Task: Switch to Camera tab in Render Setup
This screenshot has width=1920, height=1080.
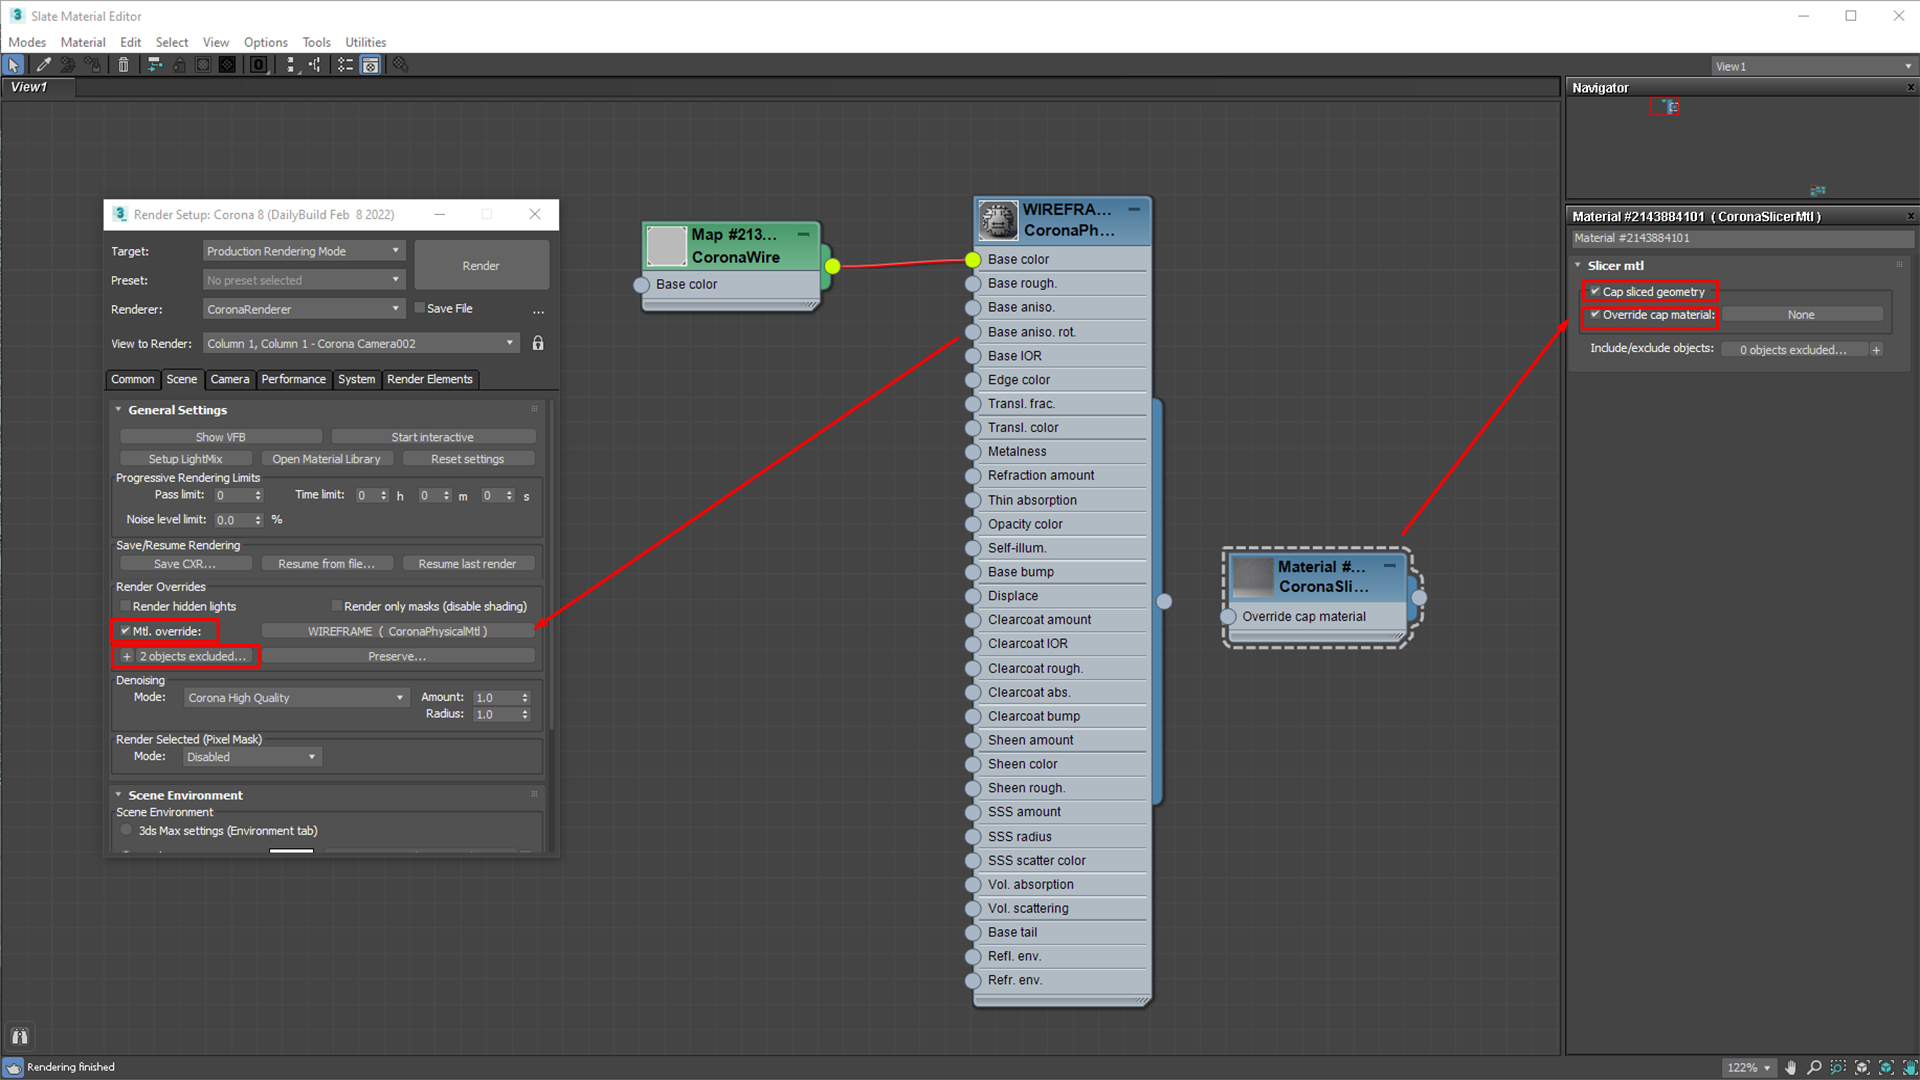Action: pos(229,379)
